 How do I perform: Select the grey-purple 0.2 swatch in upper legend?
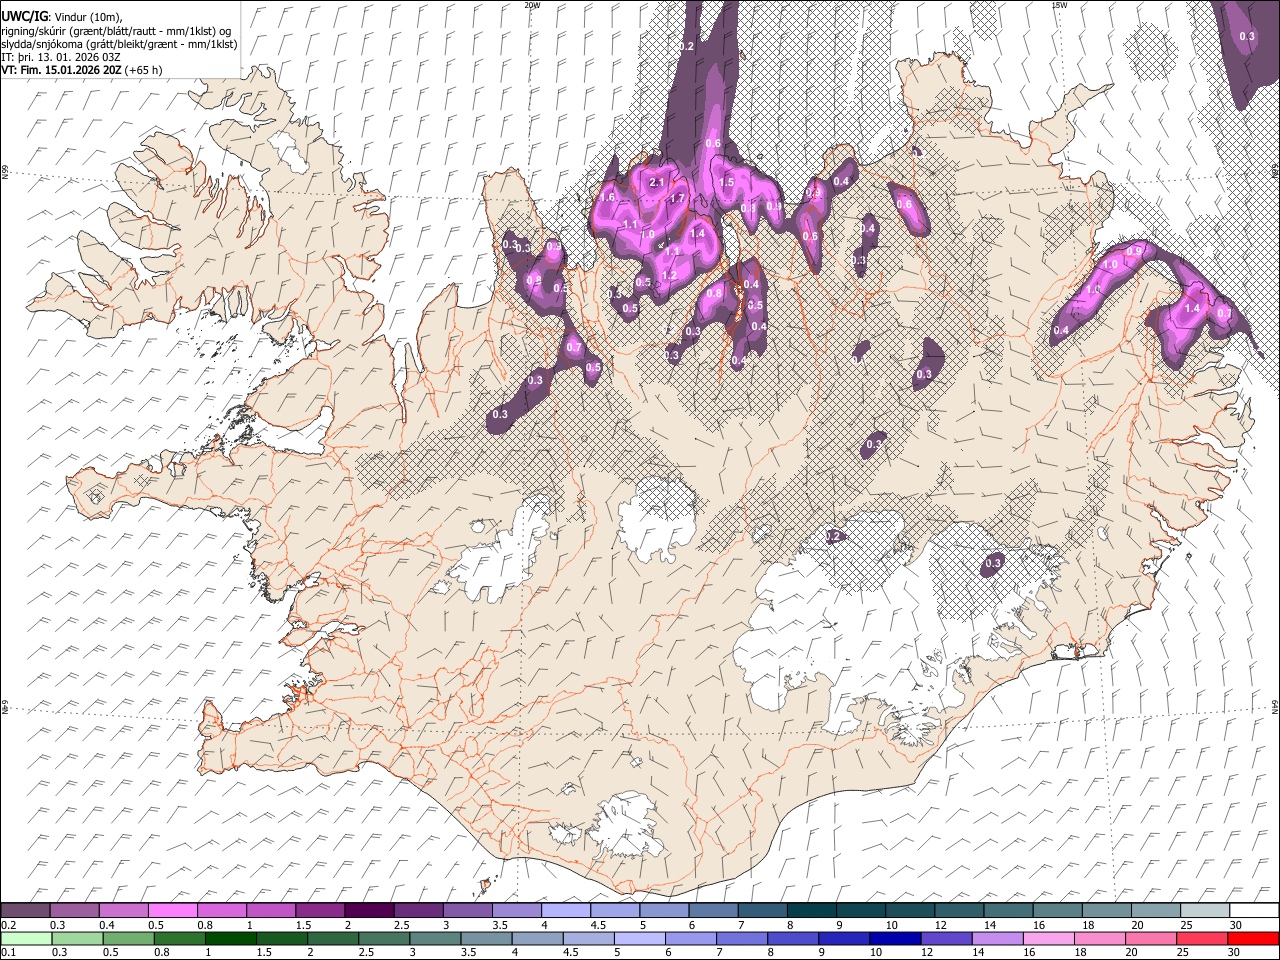coord(25,910)
